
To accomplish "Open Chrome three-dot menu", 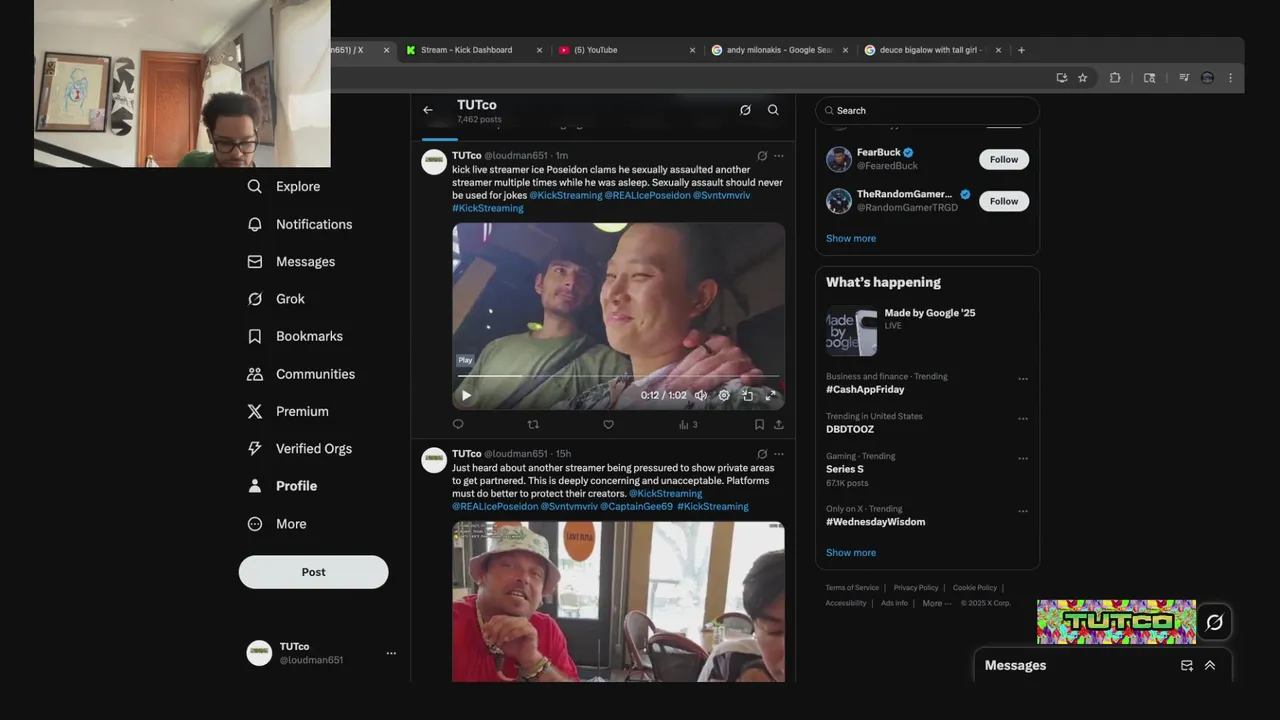I will [1230, 78].
